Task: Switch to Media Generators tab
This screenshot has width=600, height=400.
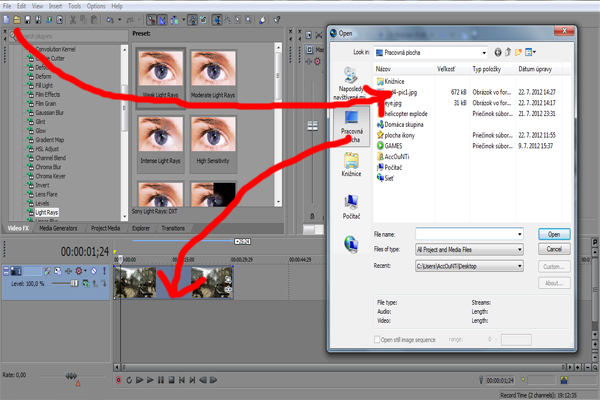Action: tap(58, 228)
